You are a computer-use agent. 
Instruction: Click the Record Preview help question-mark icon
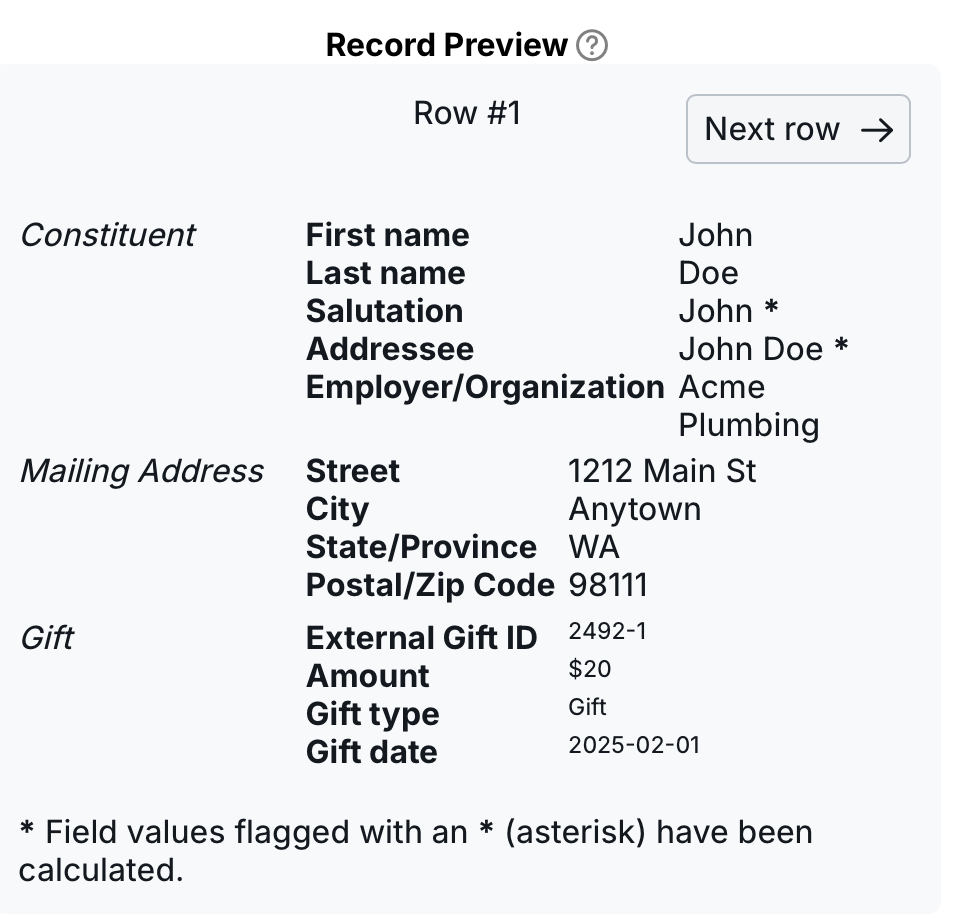tap(592, 46)
